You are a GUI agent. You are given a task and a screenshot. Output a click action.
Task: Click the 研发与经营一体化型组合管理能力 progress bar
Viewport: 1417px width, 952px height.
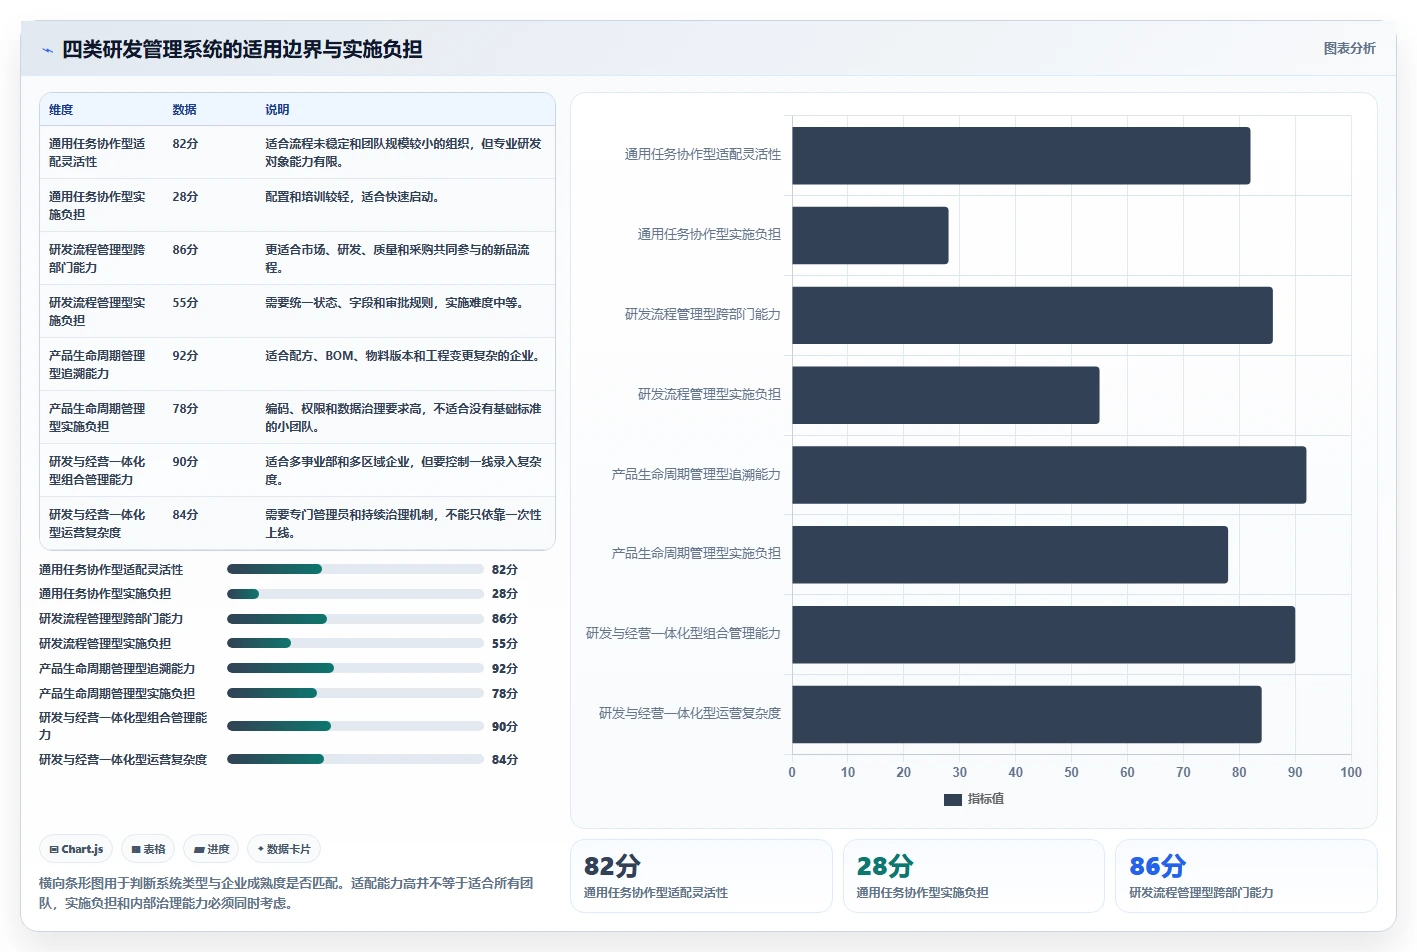[355, 726]
